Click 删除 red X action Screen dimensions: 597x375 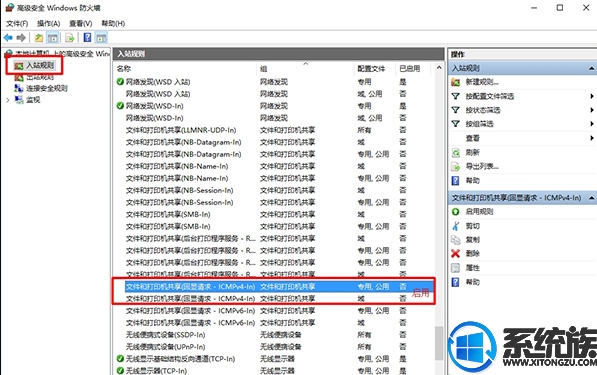click(x=472, y=253)
